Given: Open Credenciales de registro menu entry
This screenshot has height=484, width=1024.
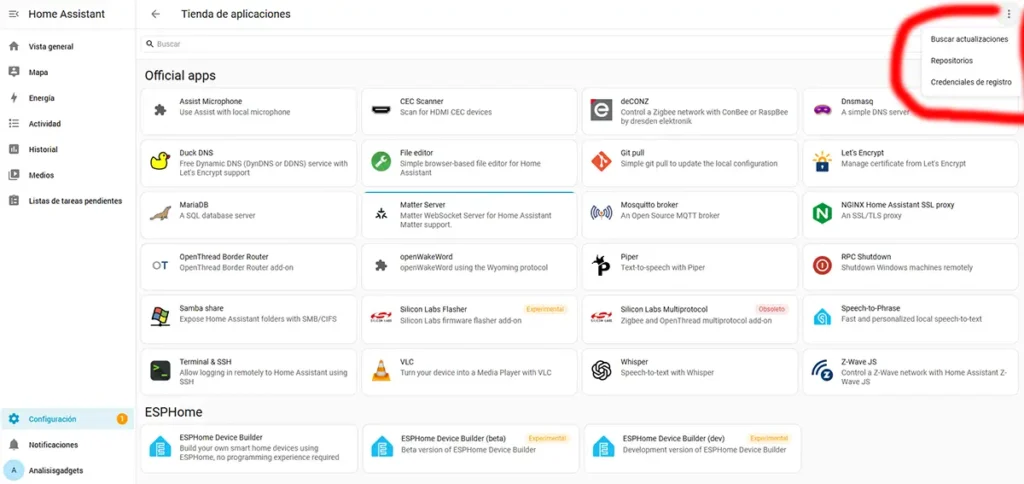Looking at the screenshot, I should coord(970,82).
